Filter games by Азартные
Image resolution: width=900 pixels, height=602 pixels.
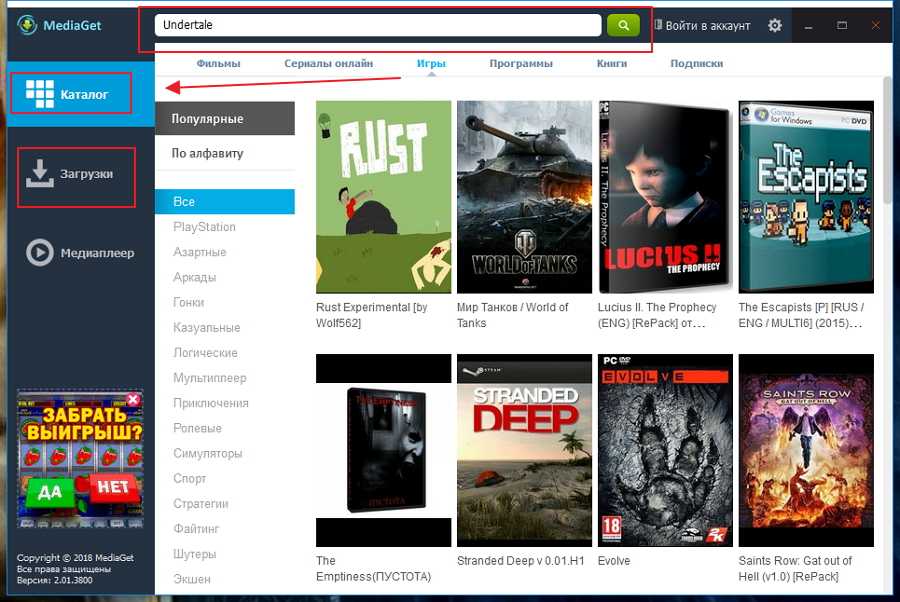click(x=200, y=252)
